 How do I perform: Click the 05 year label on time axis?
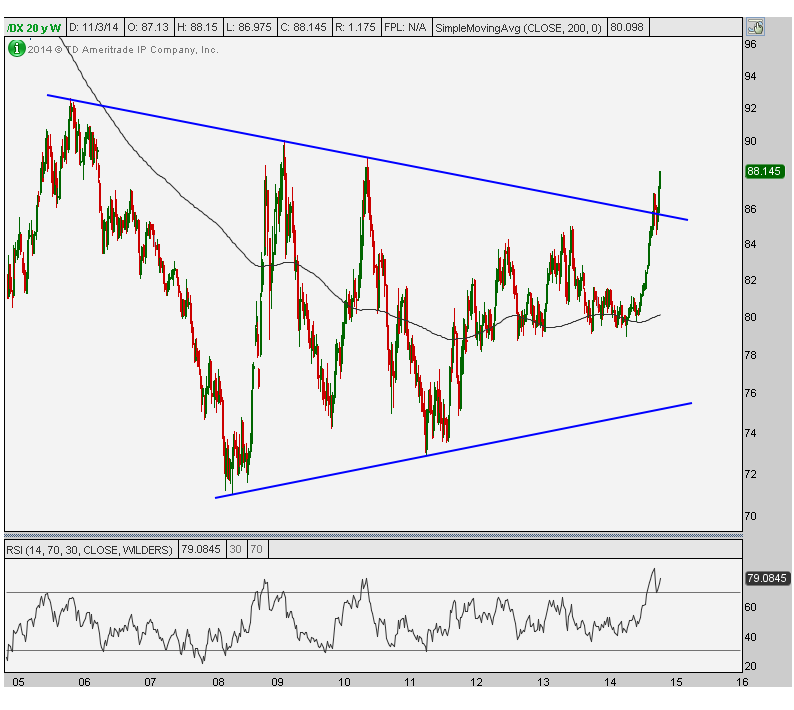18,682
